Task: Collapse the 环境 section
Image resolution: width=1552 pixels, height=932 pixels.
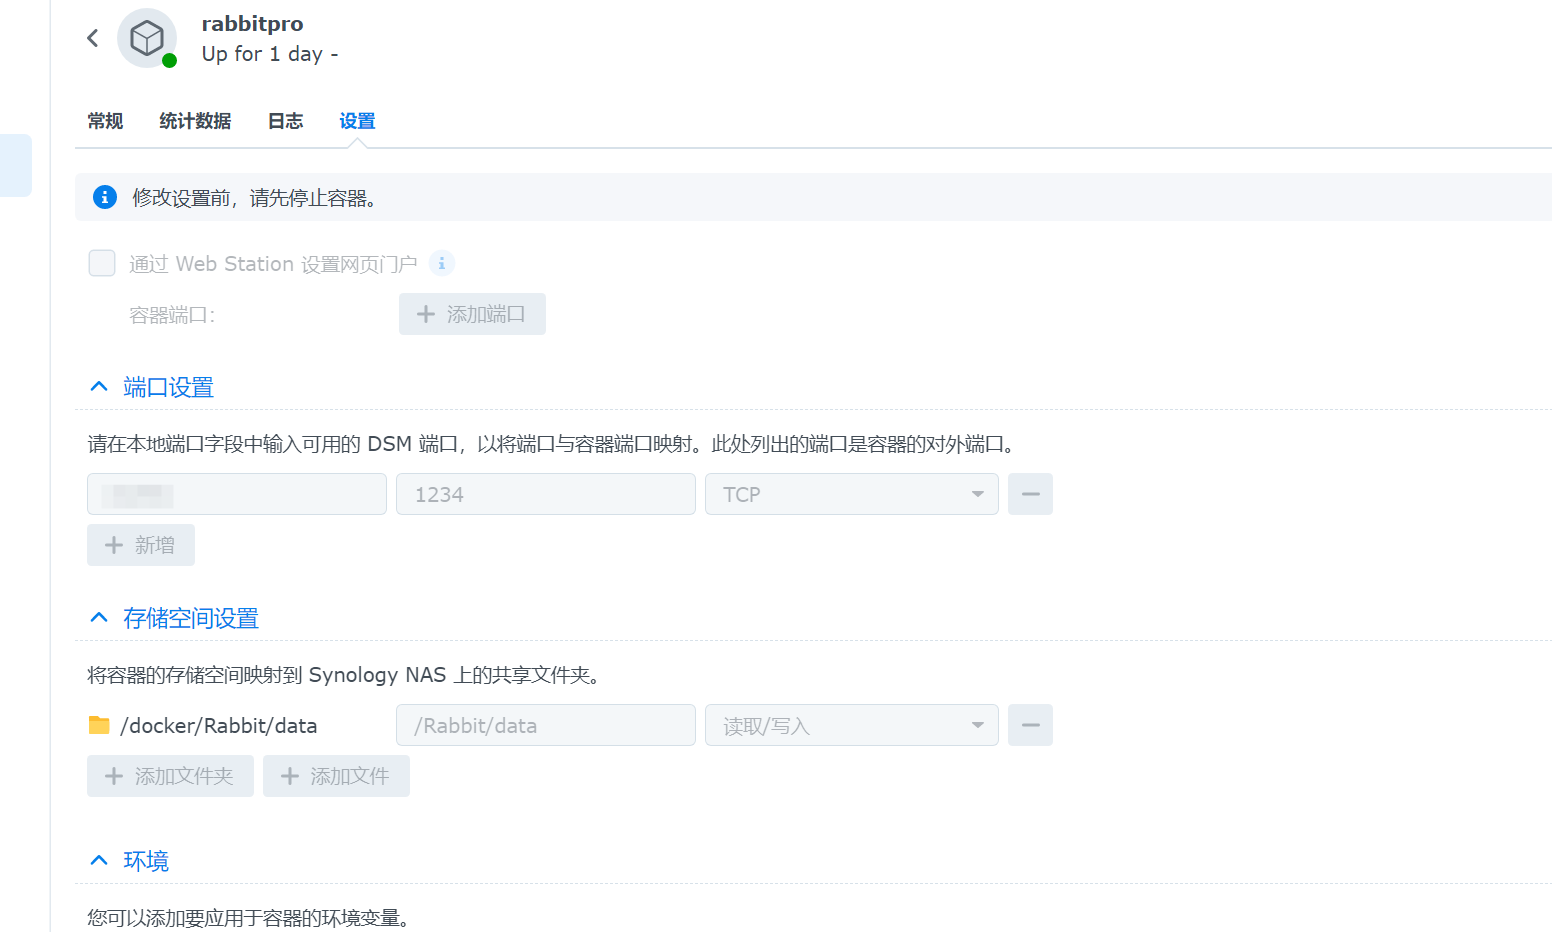Action: click(x=99, y=861)
